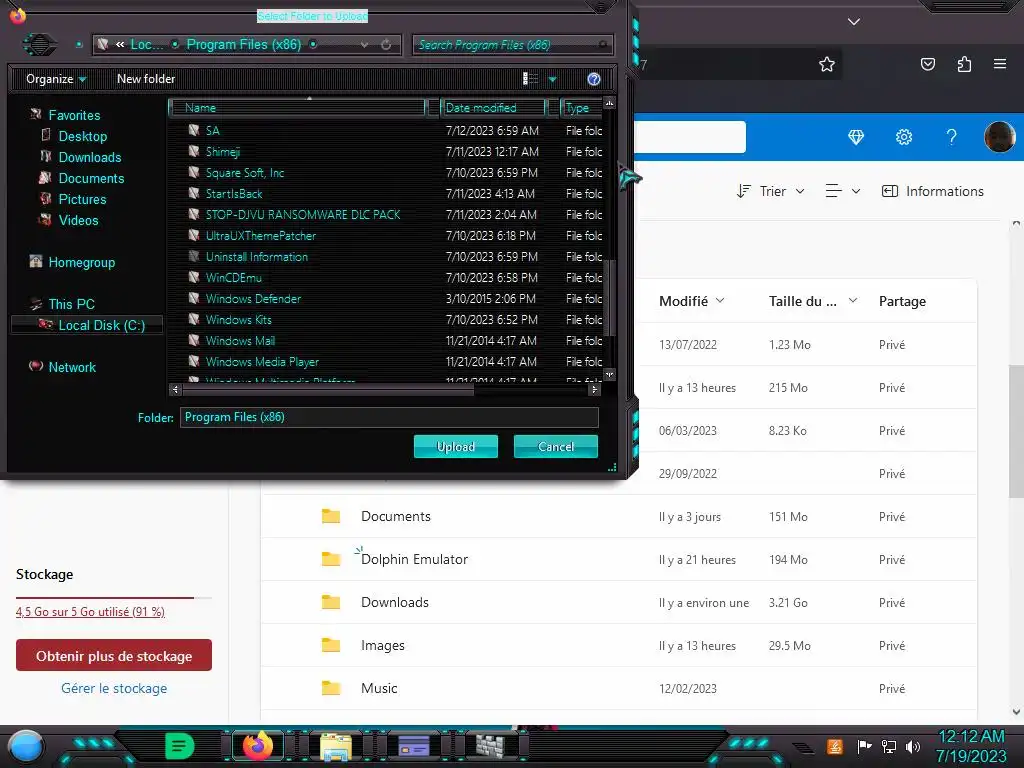The width and height of the screenshot is (1024, 768).
Task: Select Network in navigation pane
Action: (72, 367)
